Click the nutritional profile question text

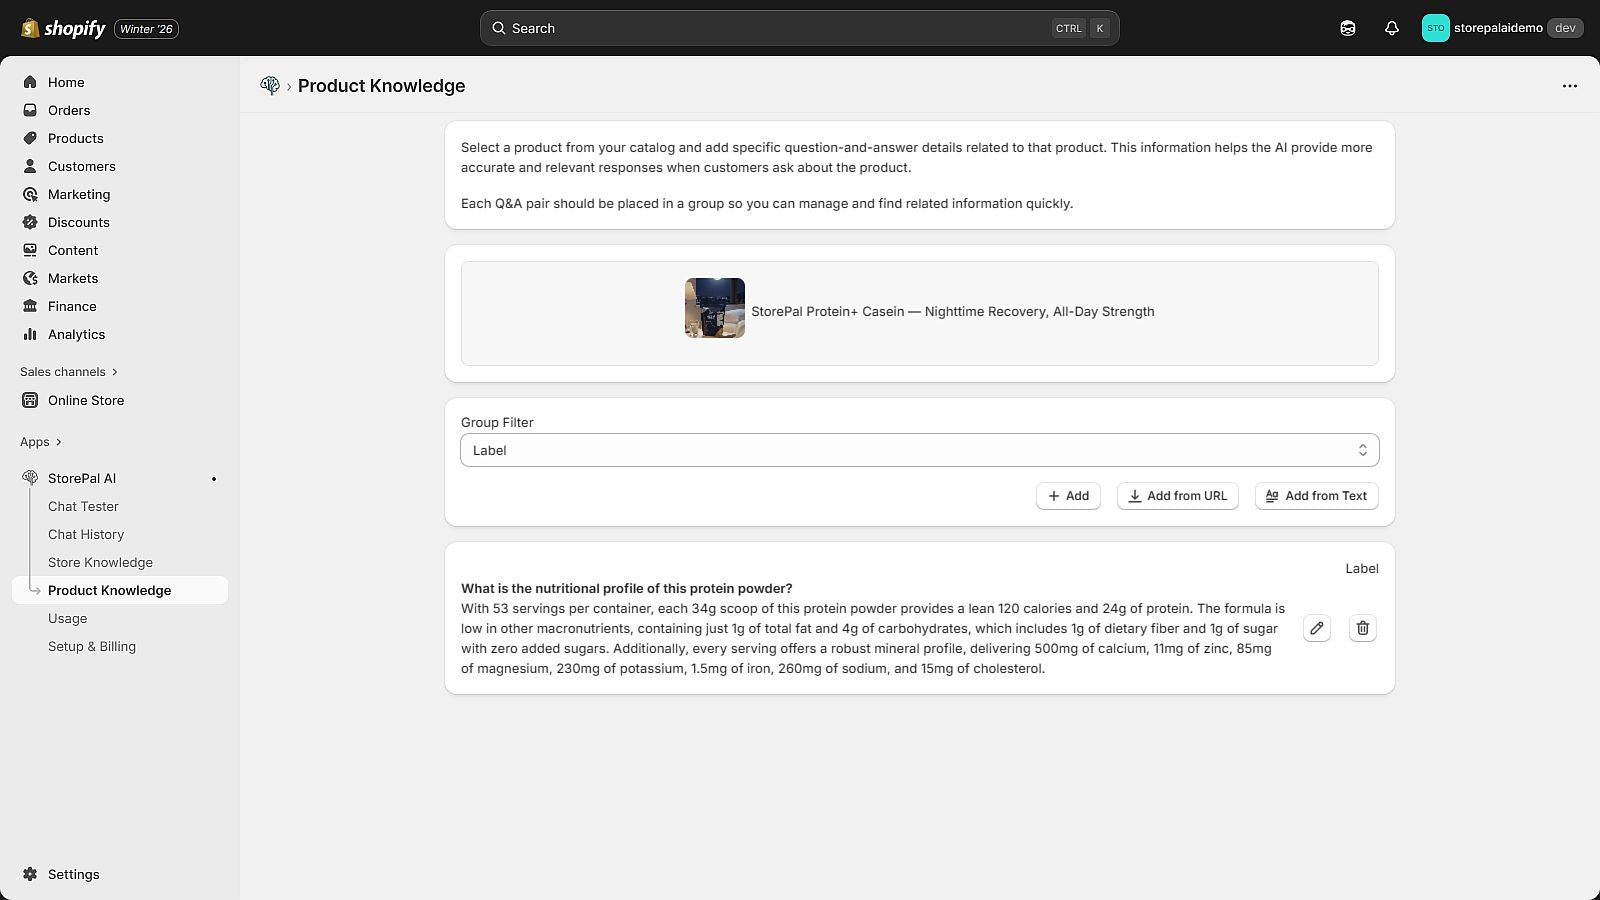pyautogui.click(x=627, y=588)
